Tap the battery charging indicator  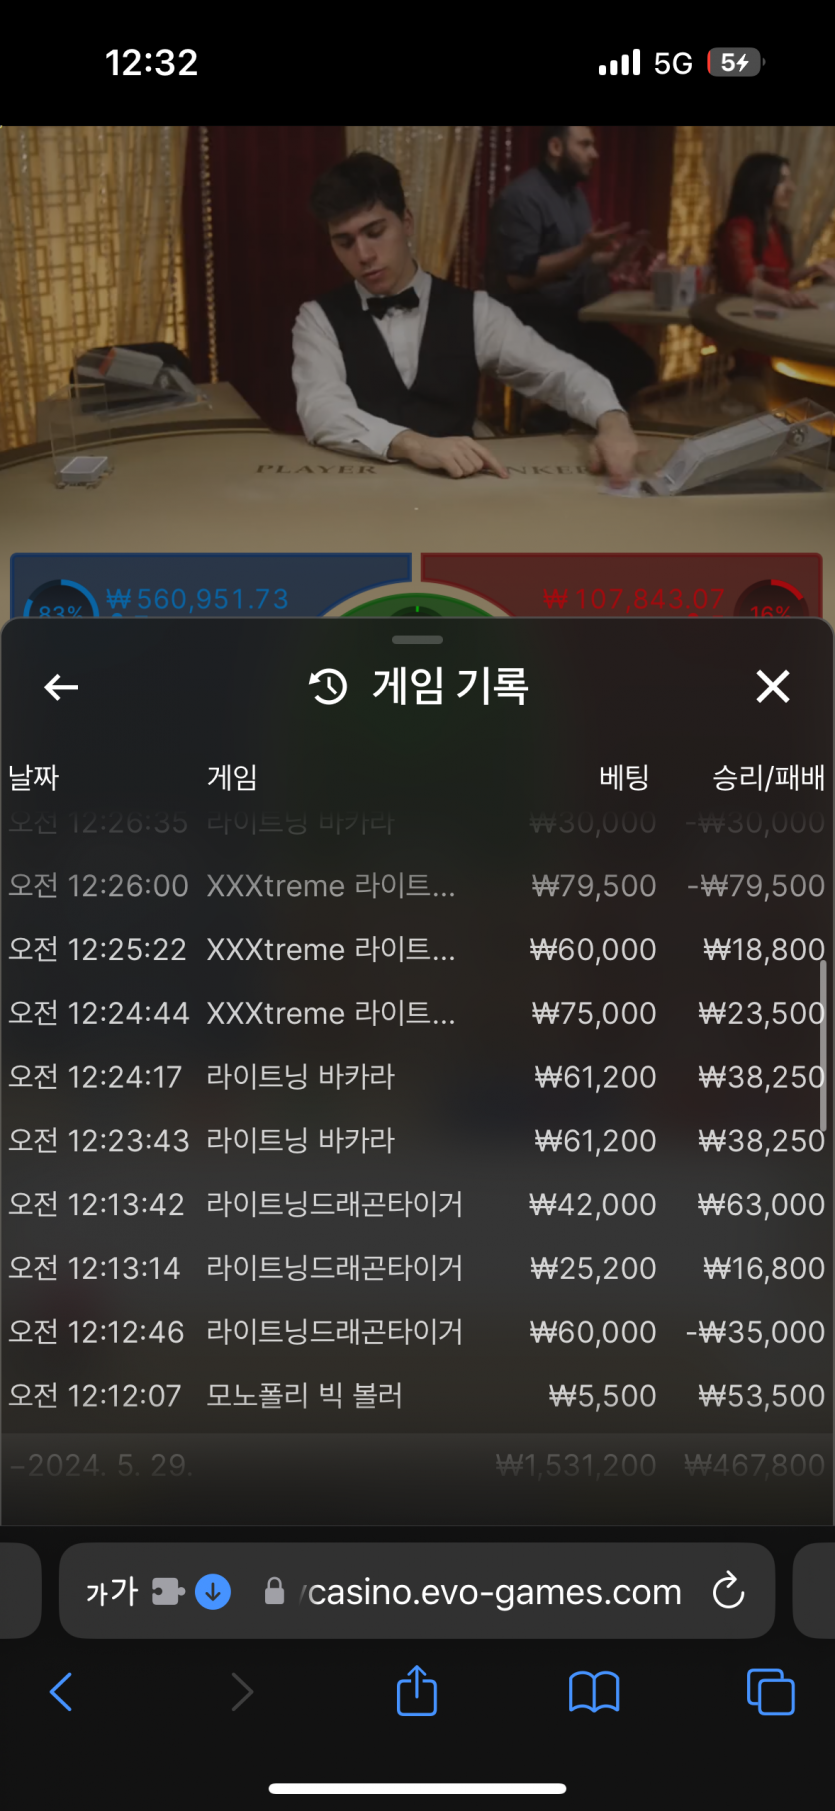click(x=735, y=63)
